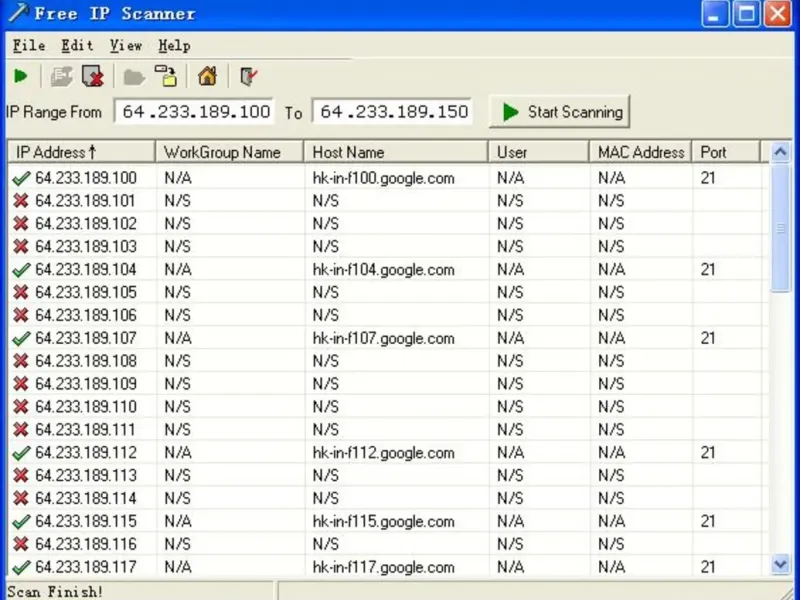
Task: Sort by IP Address column header
Action: point(81,152)
